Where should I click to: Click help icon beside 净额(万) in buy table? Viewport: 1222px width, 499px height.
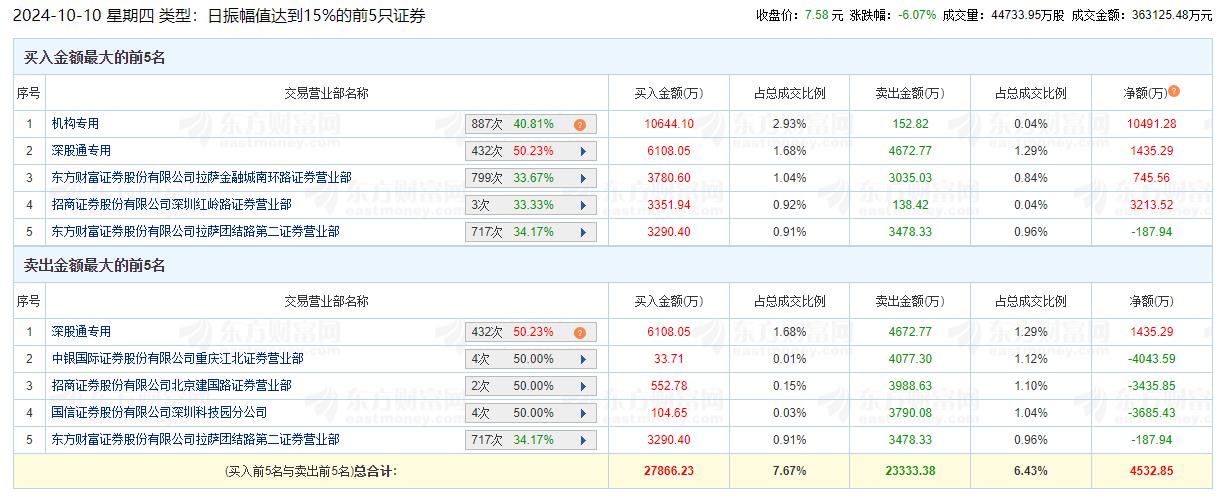pyautogui.click(x=1174, y=91)
